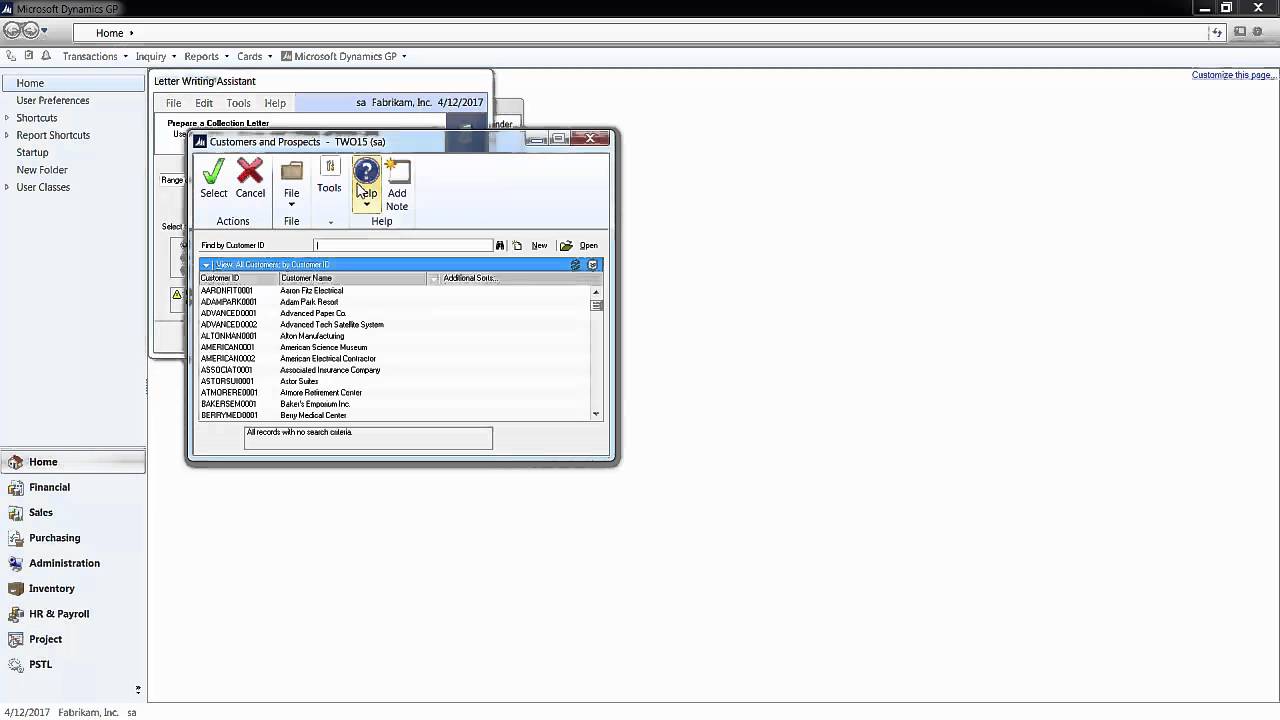Click the refresh icon in blue view bar

(575, 265)
